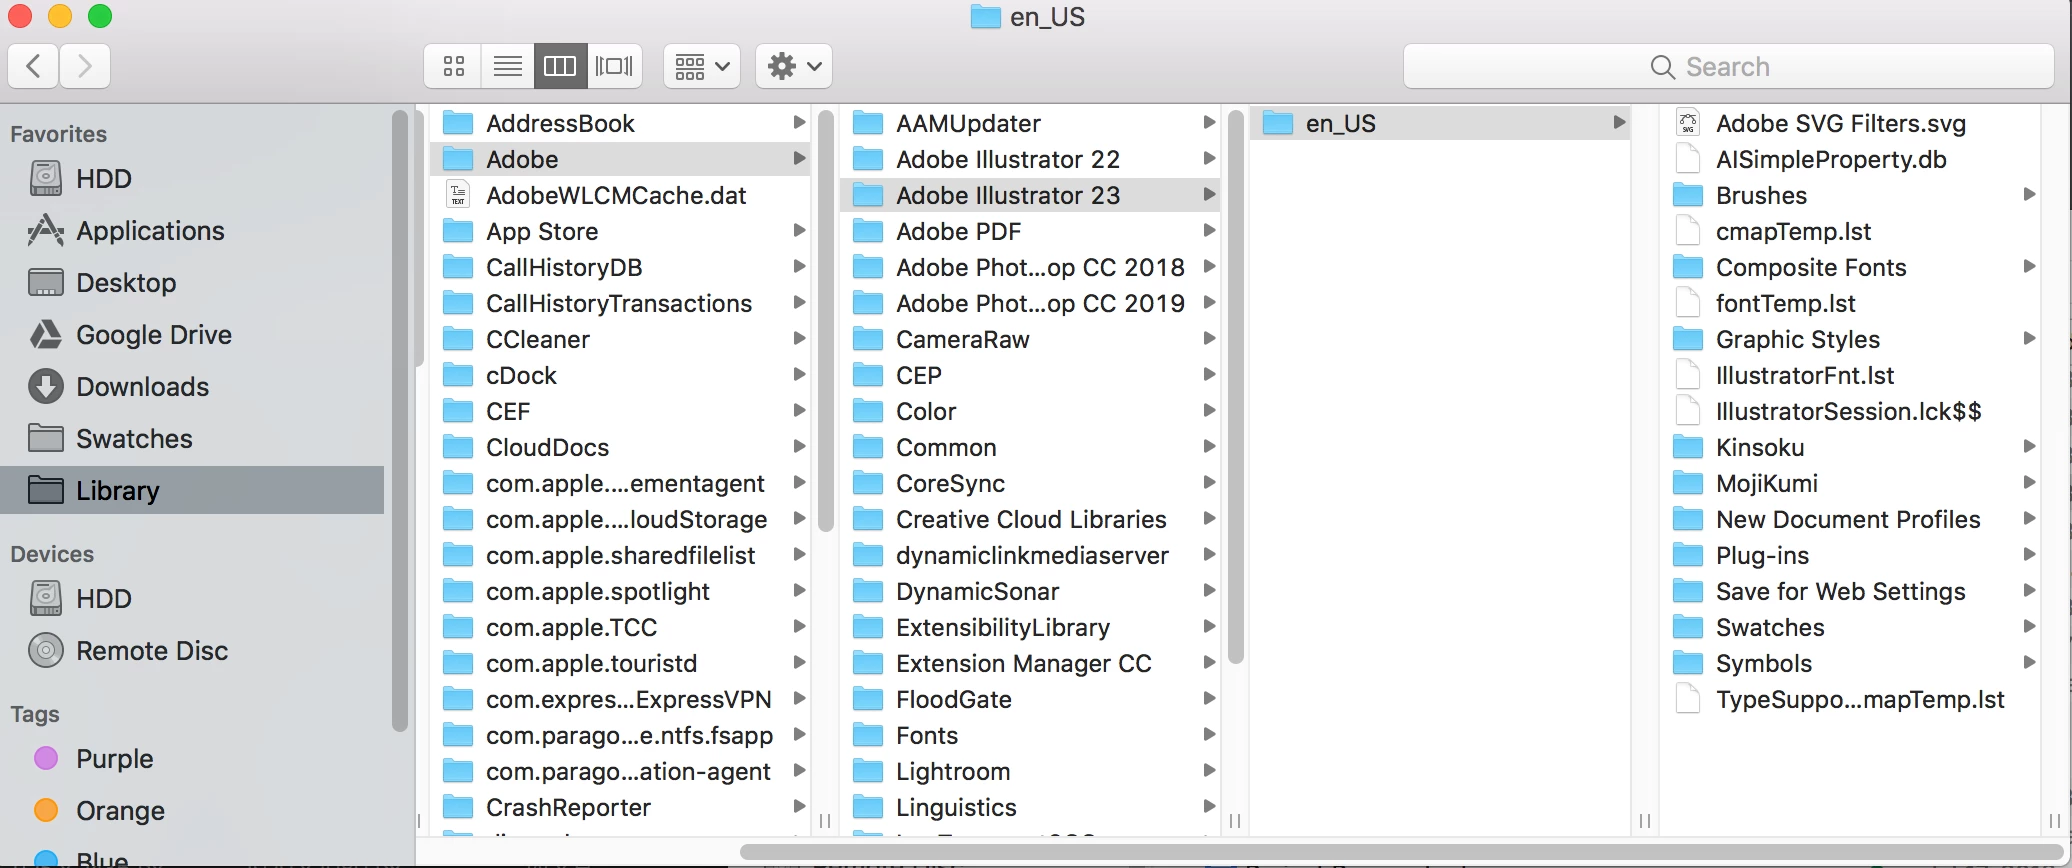
Task: Expand the Swatches folder arrow in en_US
Action: (2029, 626)
